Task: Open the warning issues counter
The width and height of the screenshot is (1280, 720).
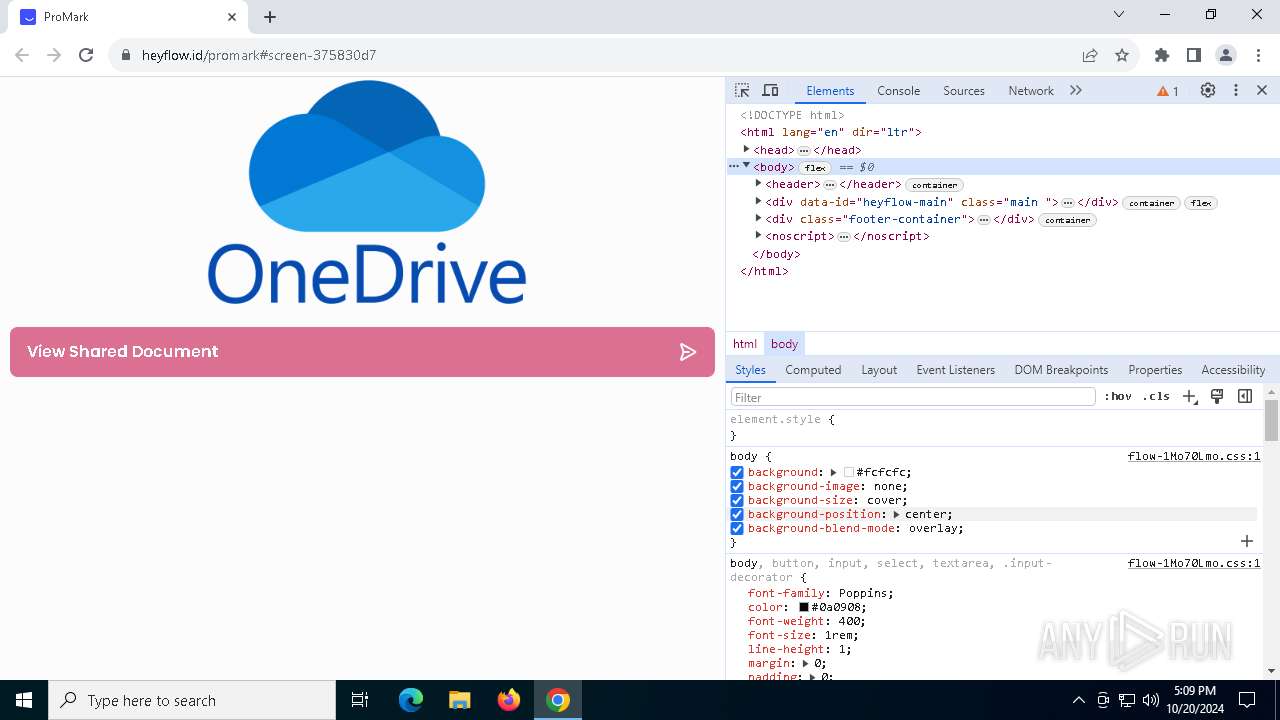Action: point(1168,91)
